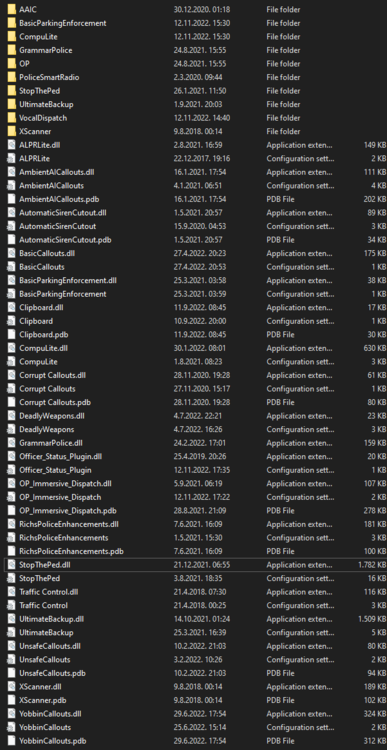
Task: Select the BasicParkingEnforcement.dll file name
Action: (68, 280)
